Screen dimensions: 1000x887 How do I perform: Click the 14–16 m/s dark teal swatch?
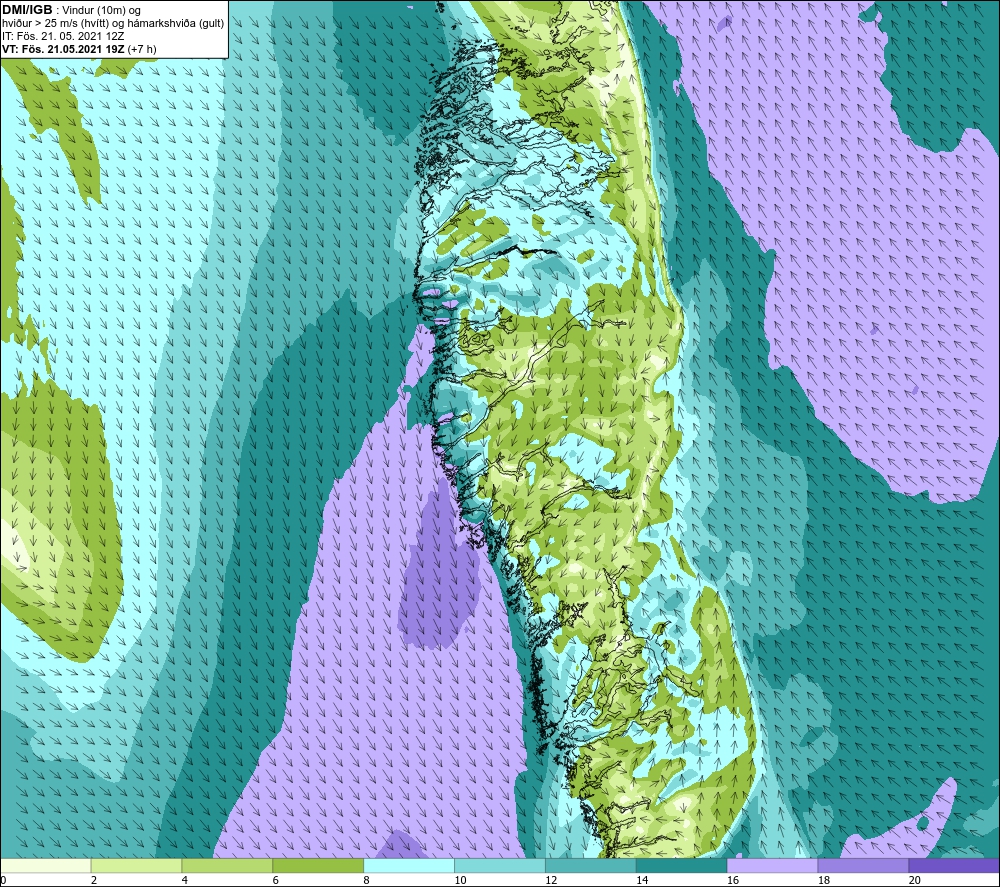pos(681,866)
